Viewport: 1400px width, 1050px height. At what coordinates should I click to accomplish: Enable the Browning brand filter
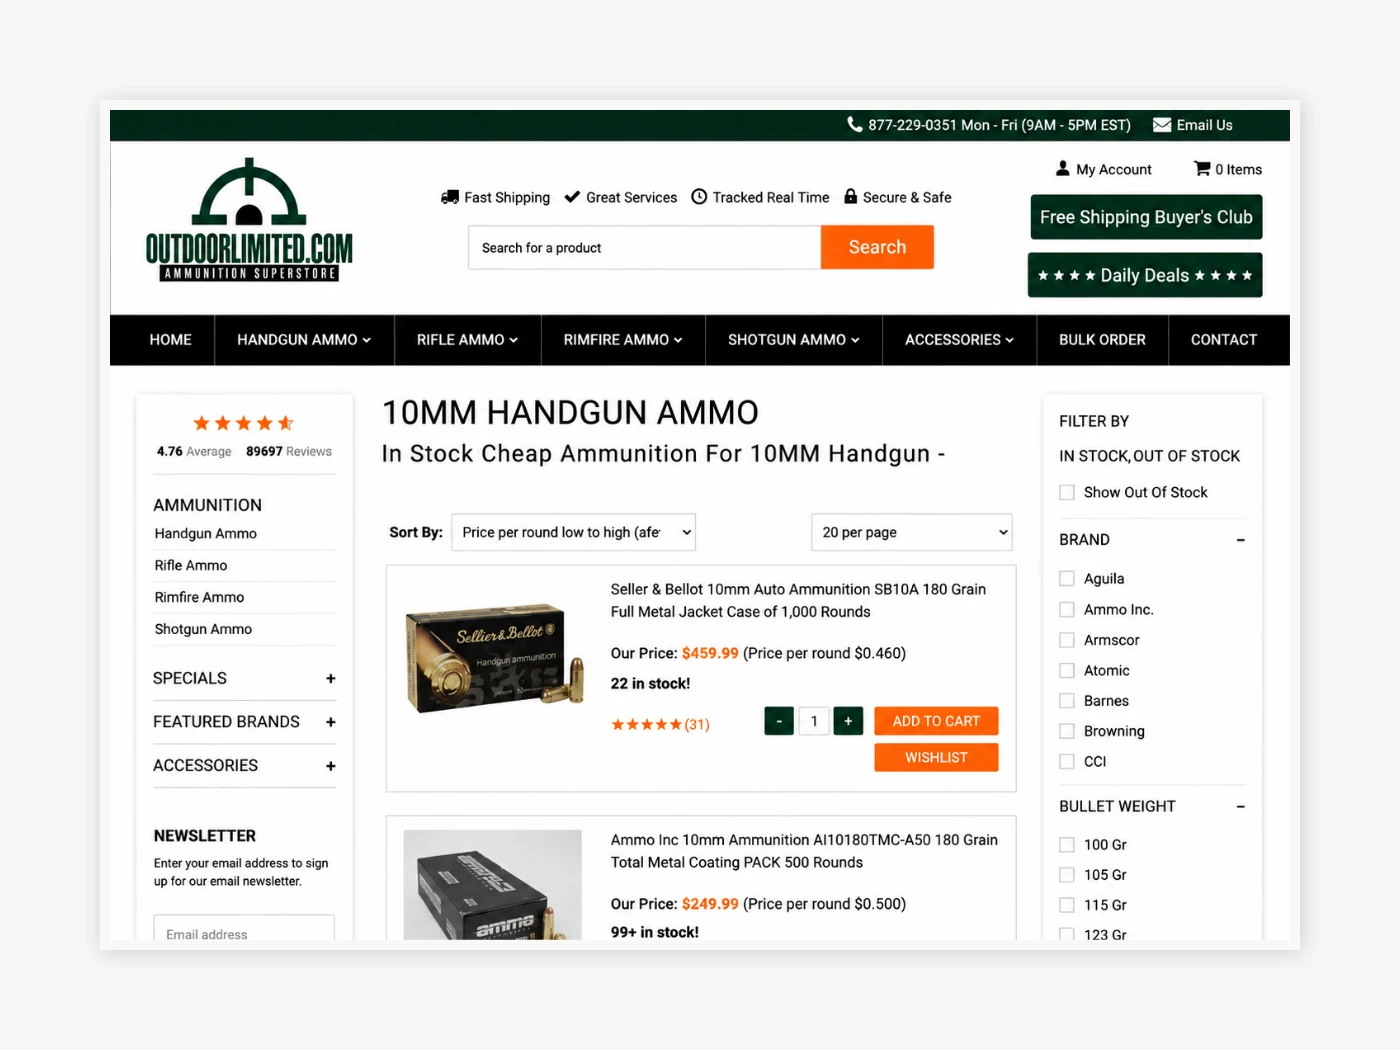(1067, 731)
